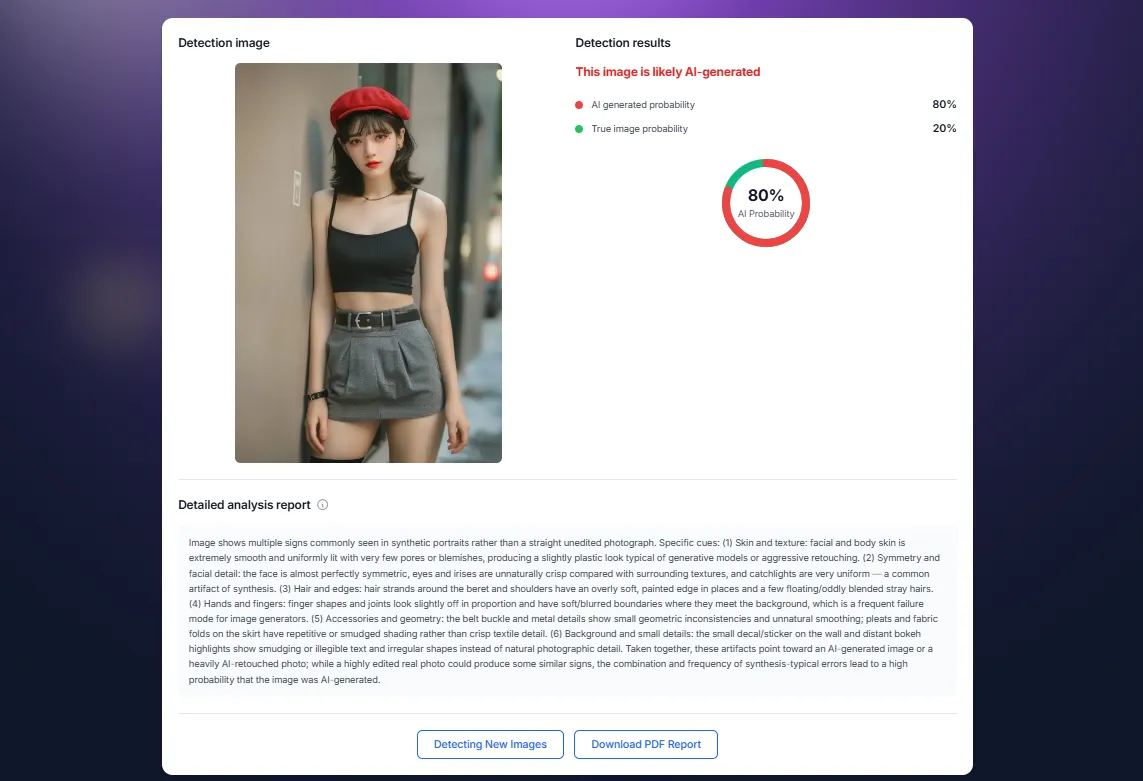1143x781 pixels.
Task: Click the 80% value next to AI generated probability
Action: point(944,104)
